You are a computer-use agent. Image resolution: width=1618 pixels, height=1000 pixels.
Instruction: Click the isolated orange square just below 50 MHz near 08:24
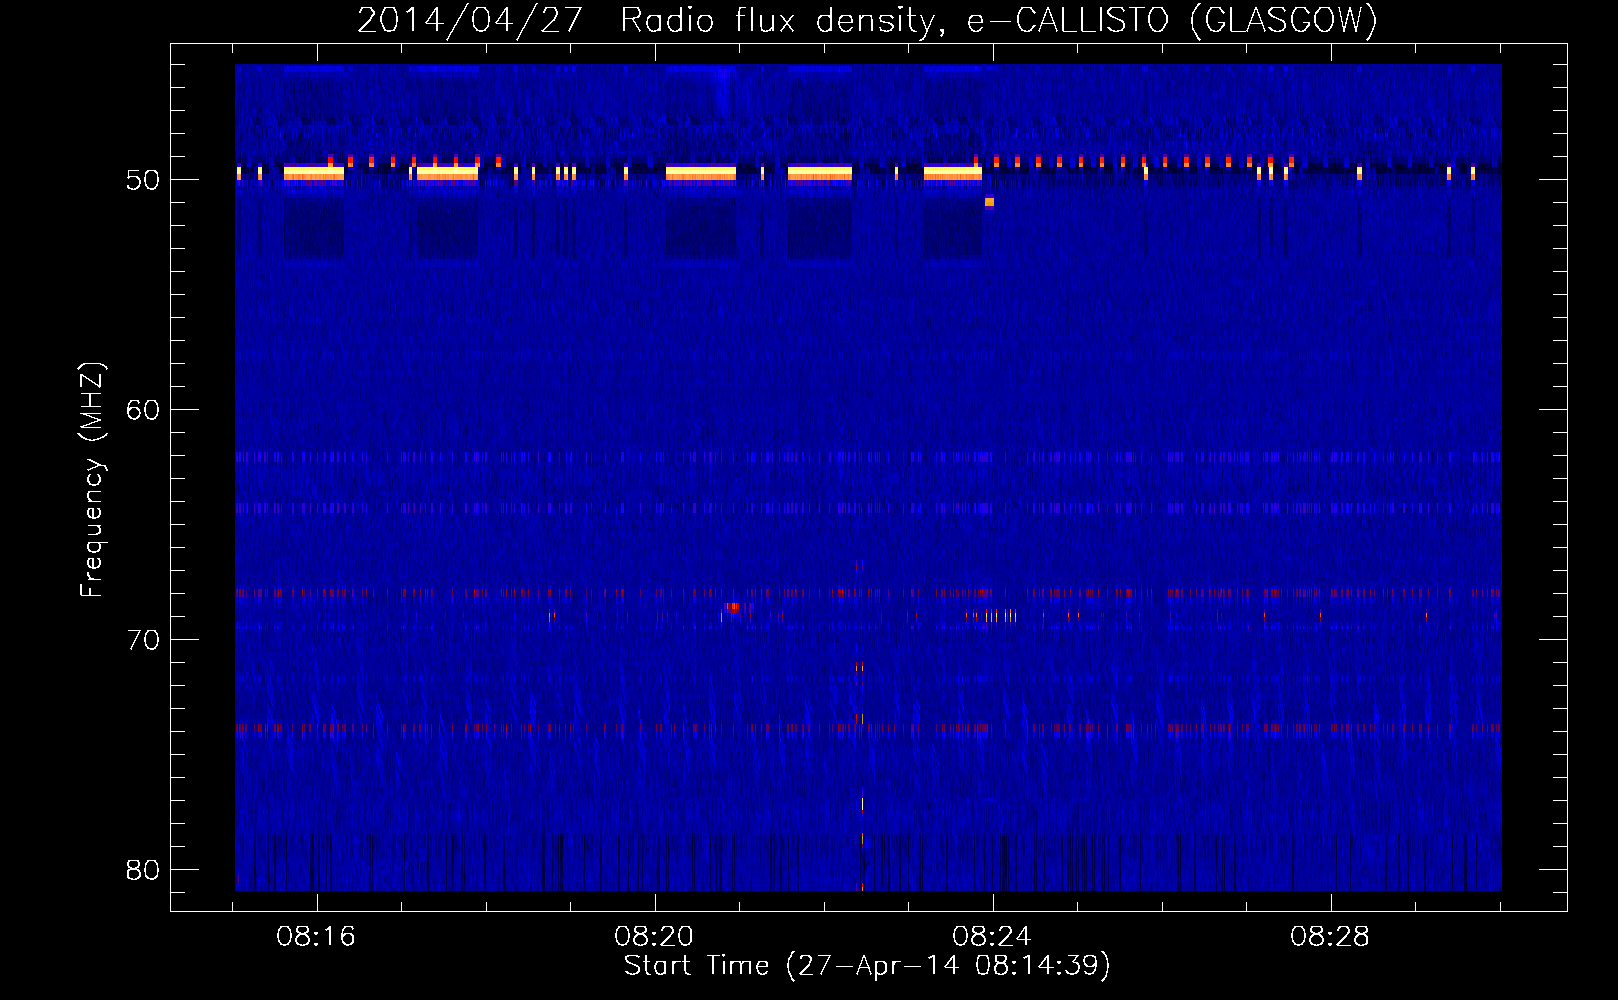989,202
